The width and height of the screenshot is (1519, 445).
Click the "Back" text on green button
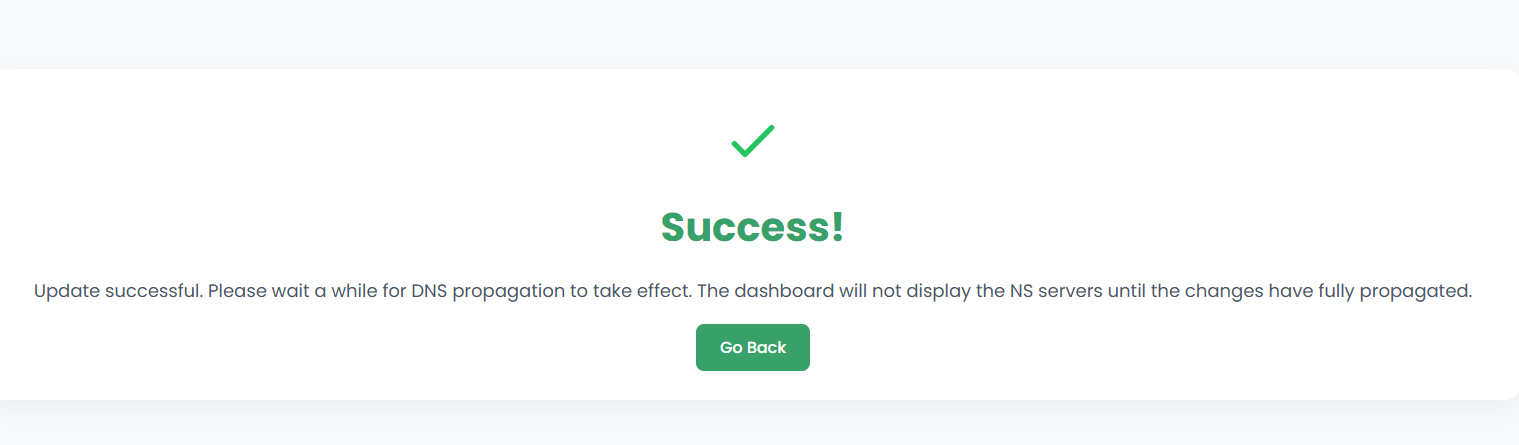(x=767, y=348)
